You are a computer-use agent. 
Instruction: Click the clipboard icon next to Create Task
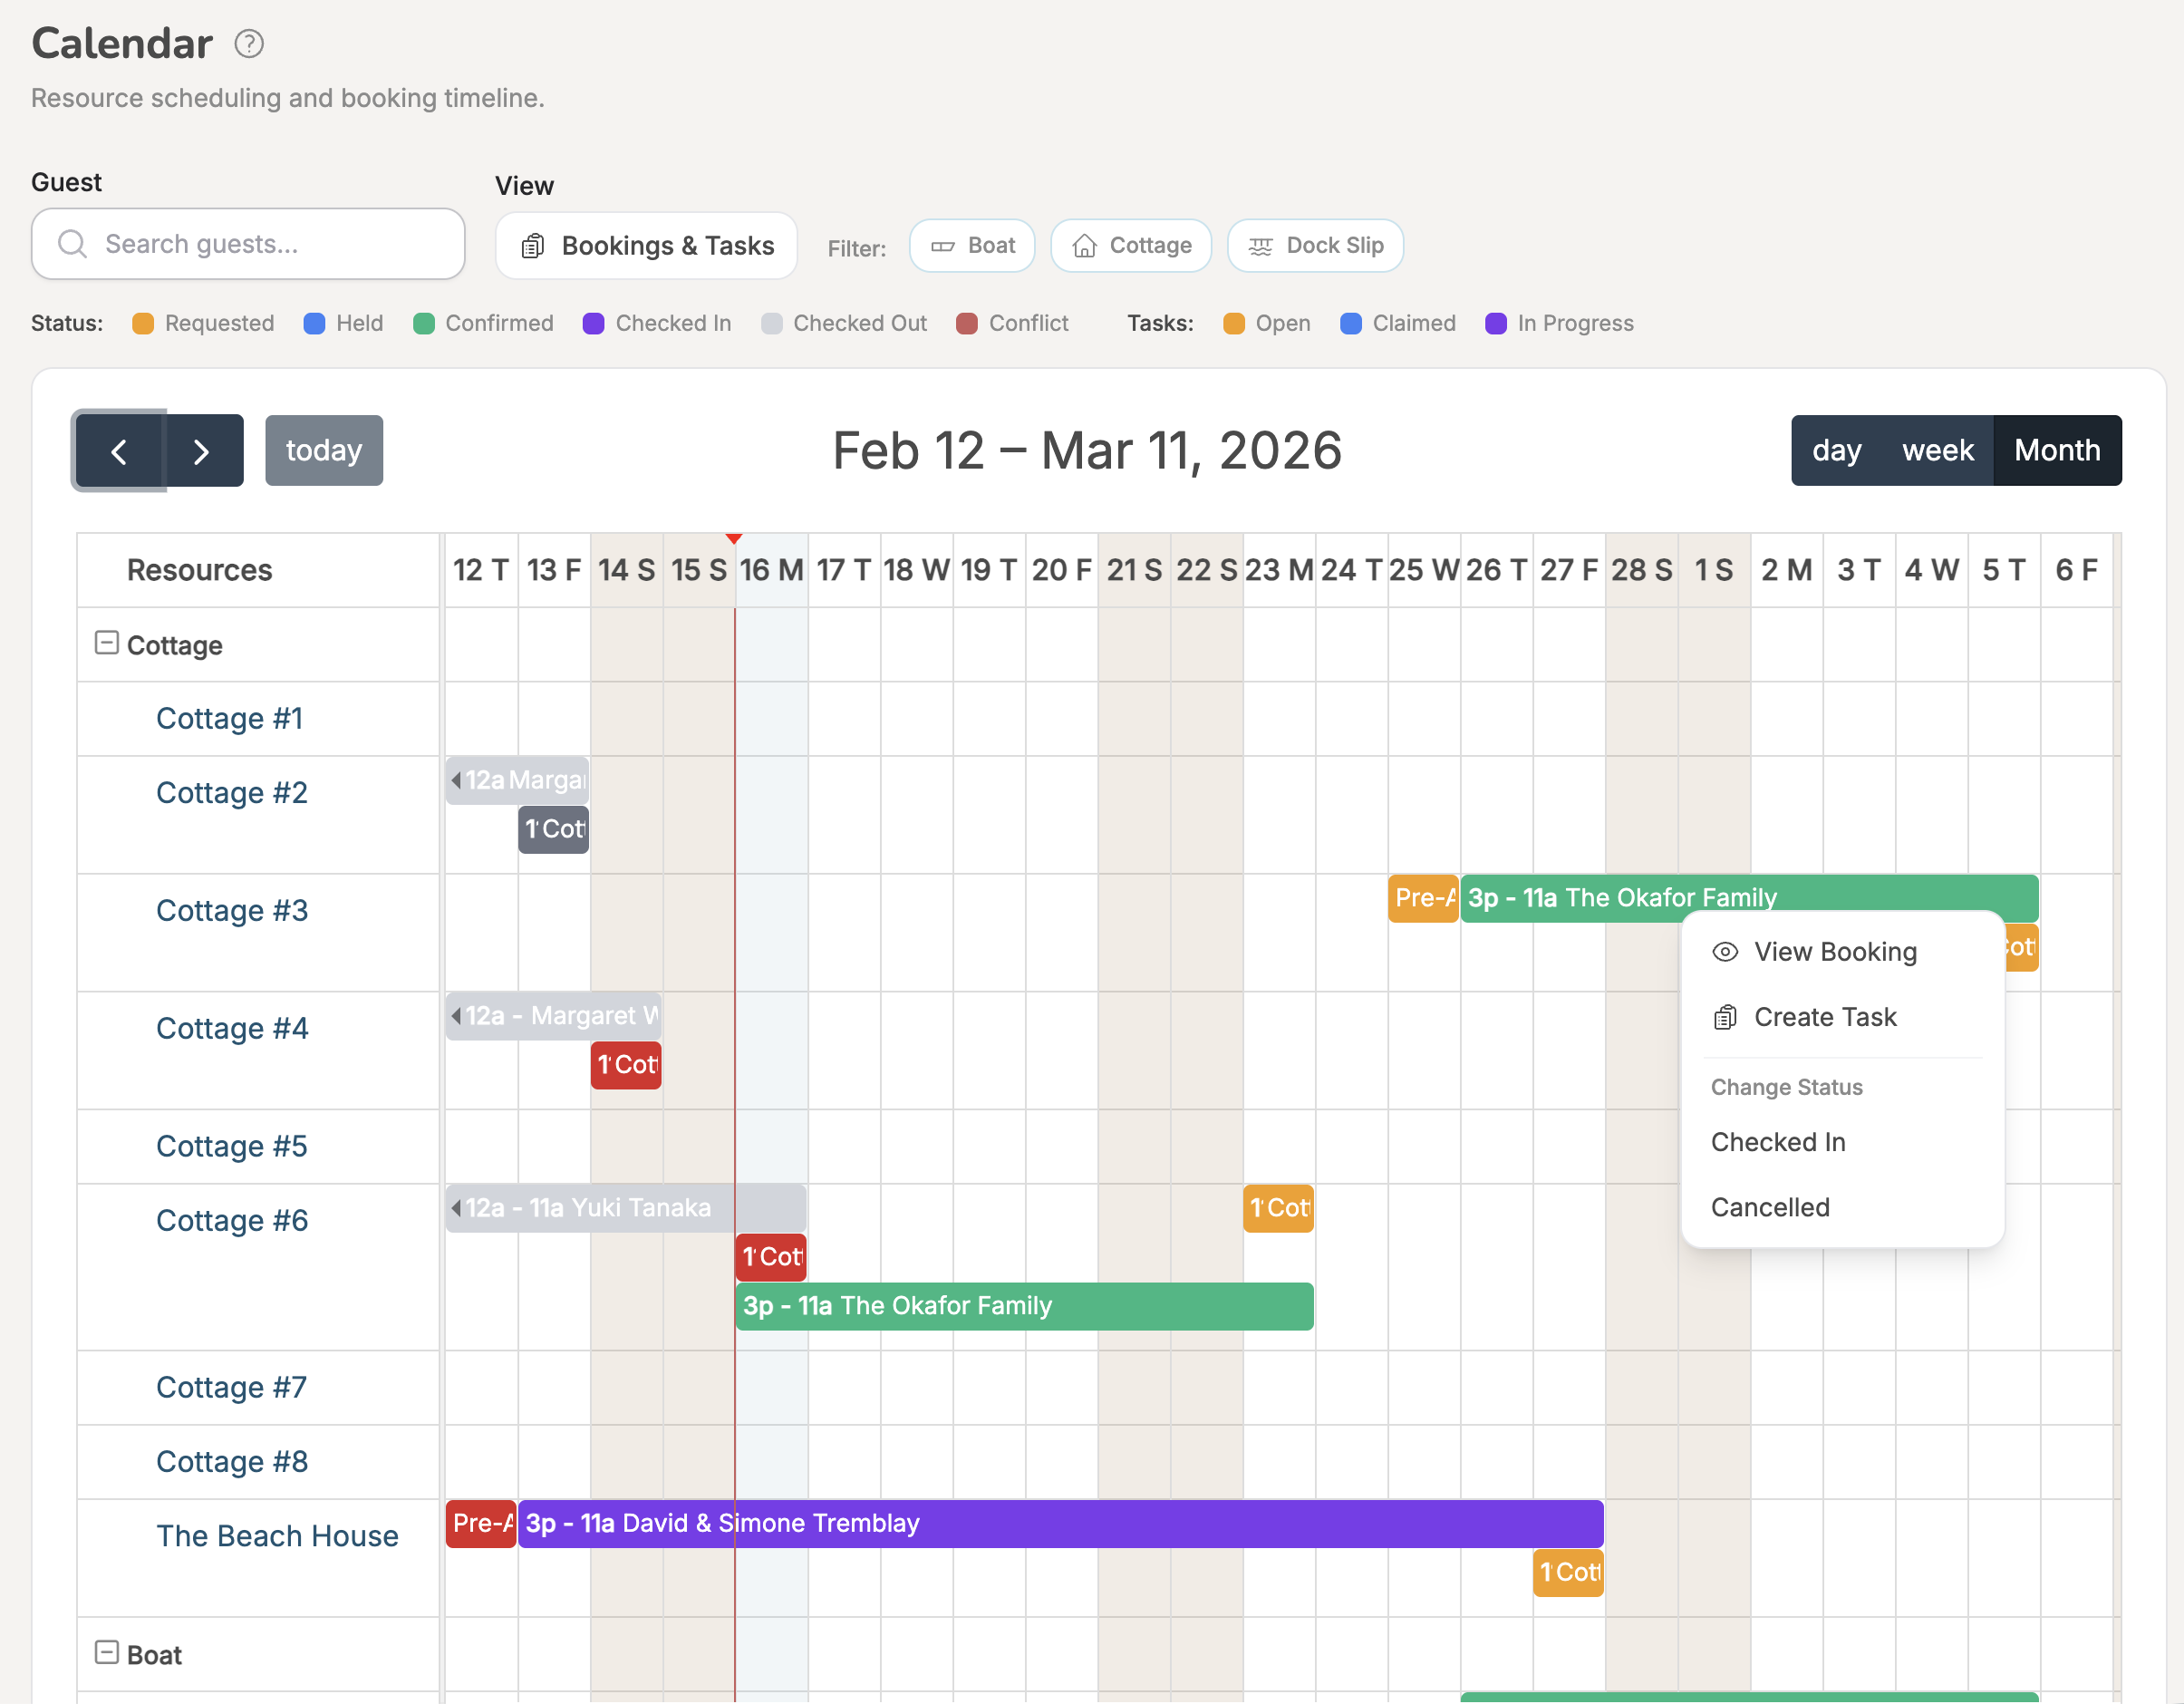1724,1017
